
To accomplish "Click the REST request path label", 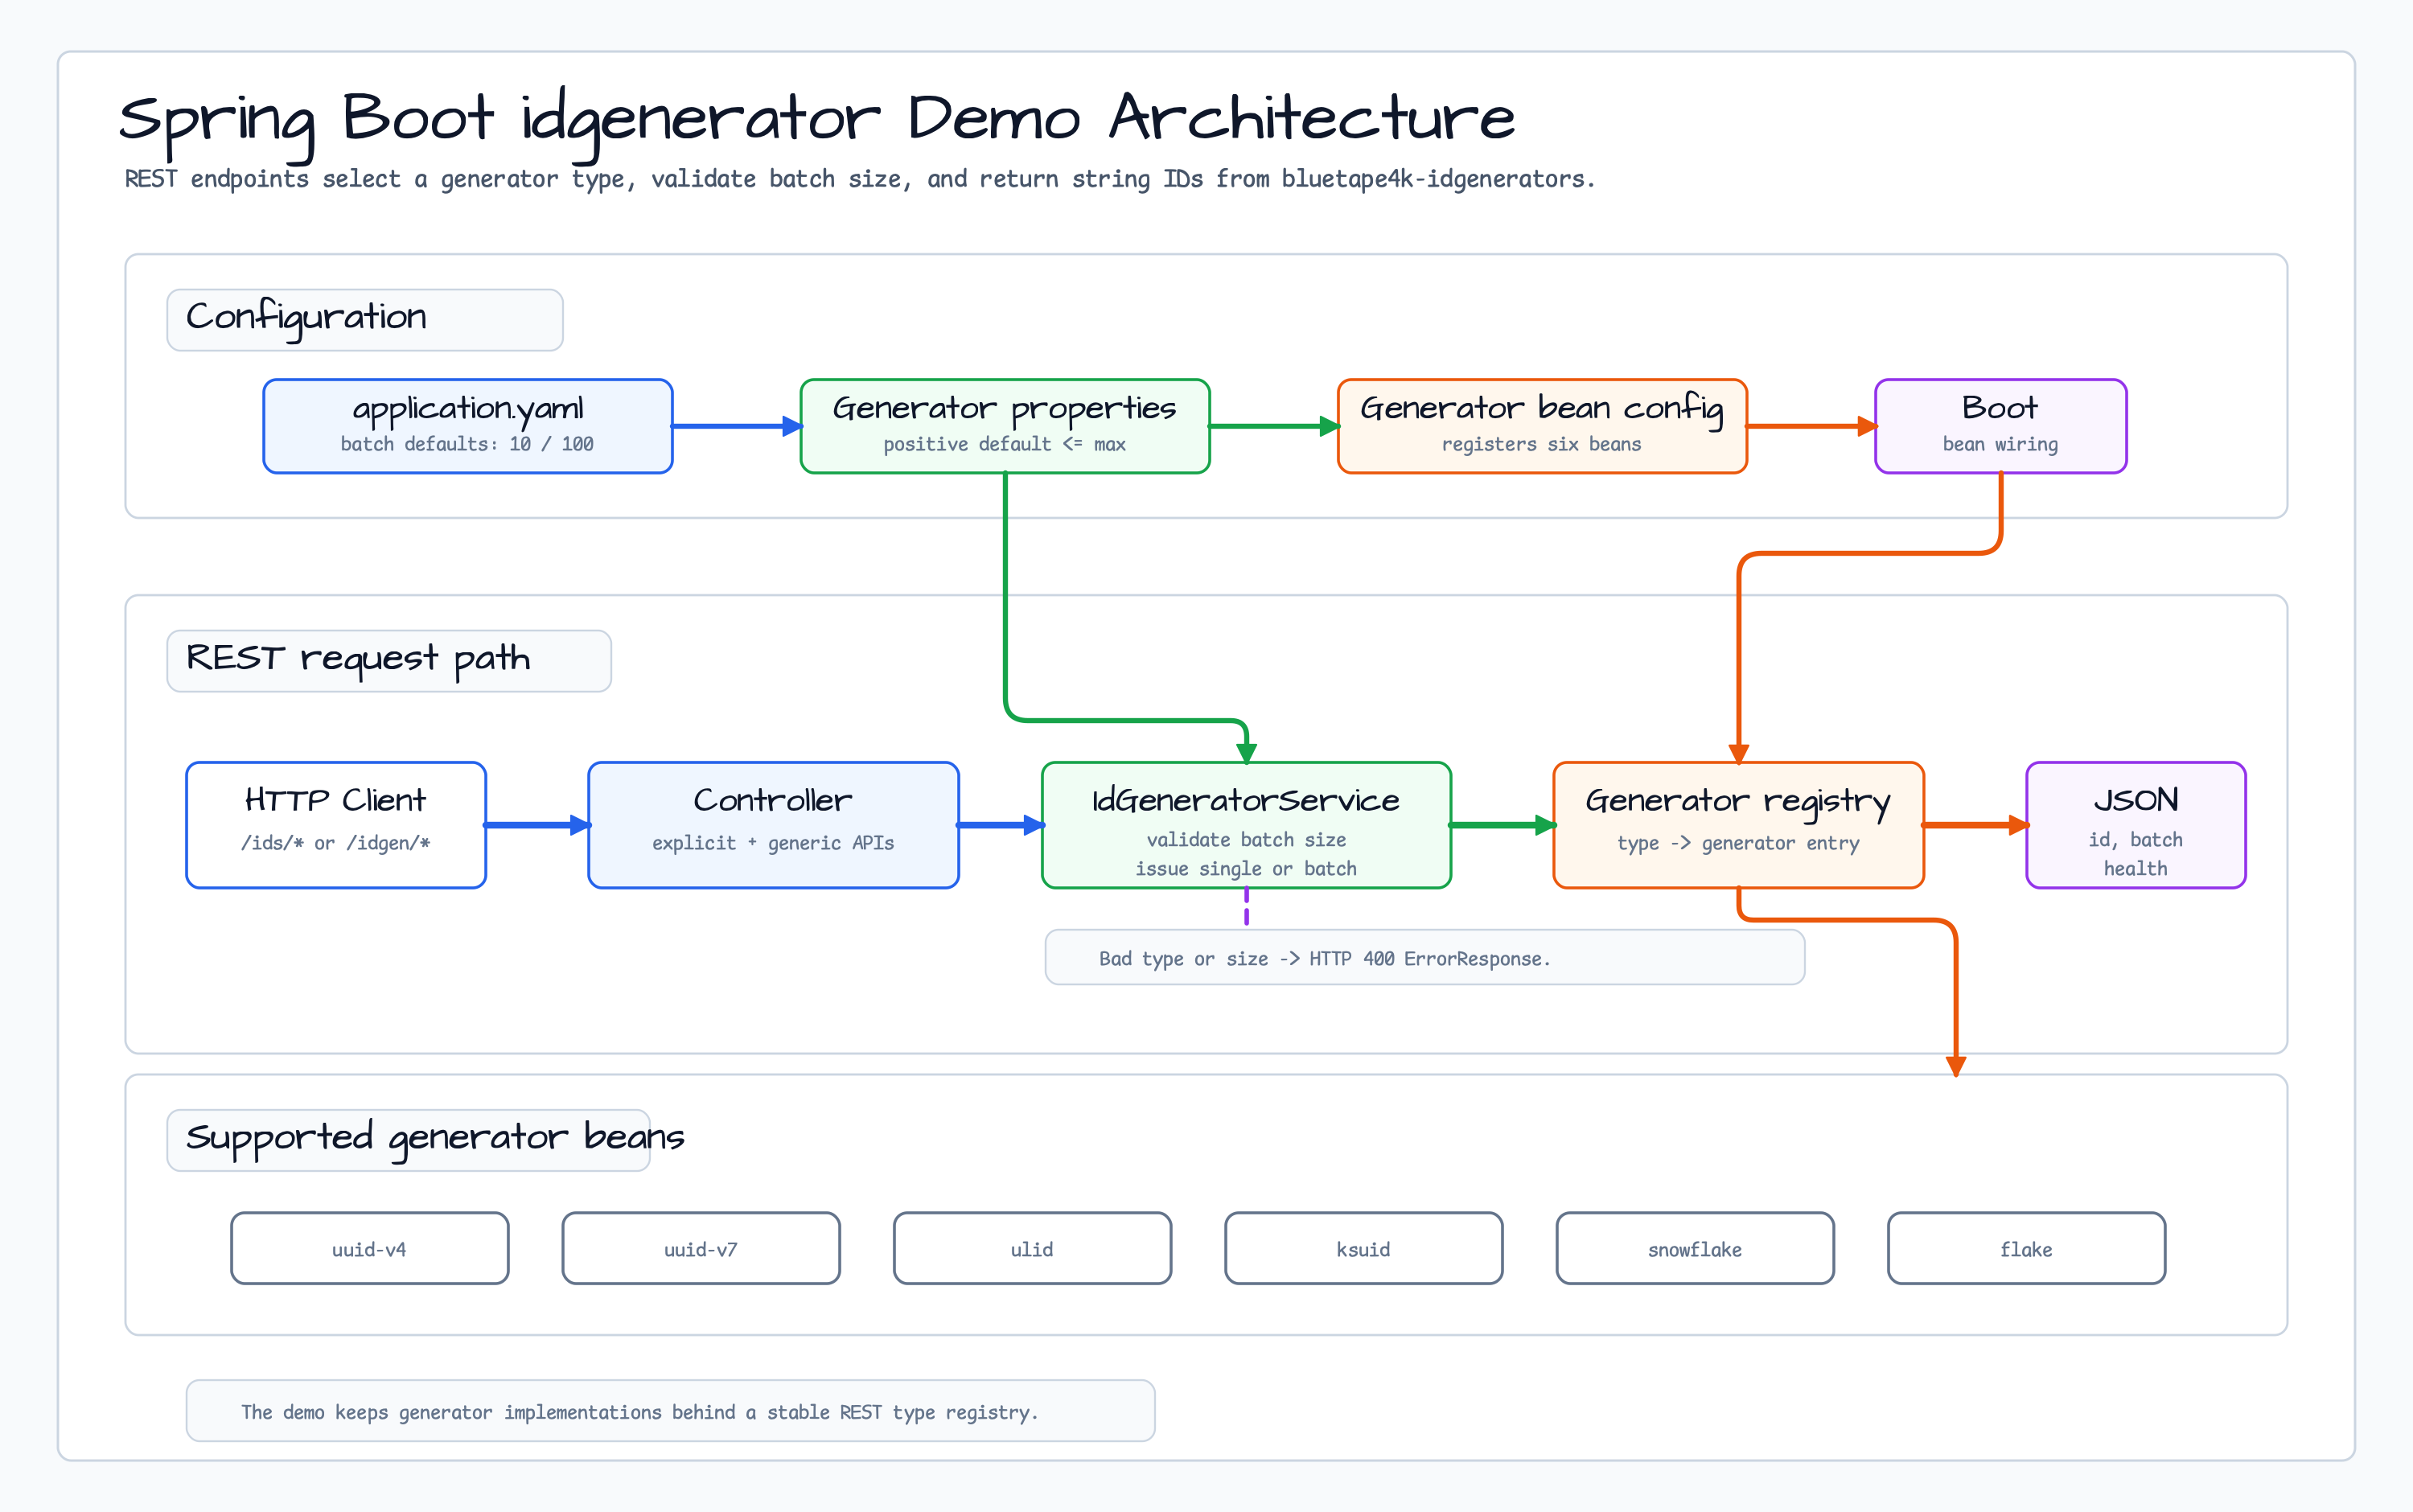I will pyautogui.click(x=389, y=661).
